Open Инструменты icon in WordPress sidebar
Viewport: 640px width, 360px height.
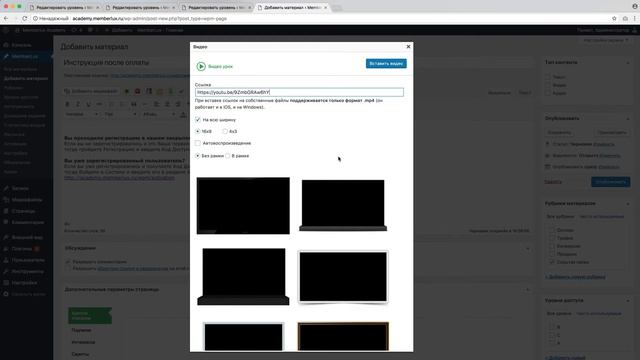[x=6, y=271]
